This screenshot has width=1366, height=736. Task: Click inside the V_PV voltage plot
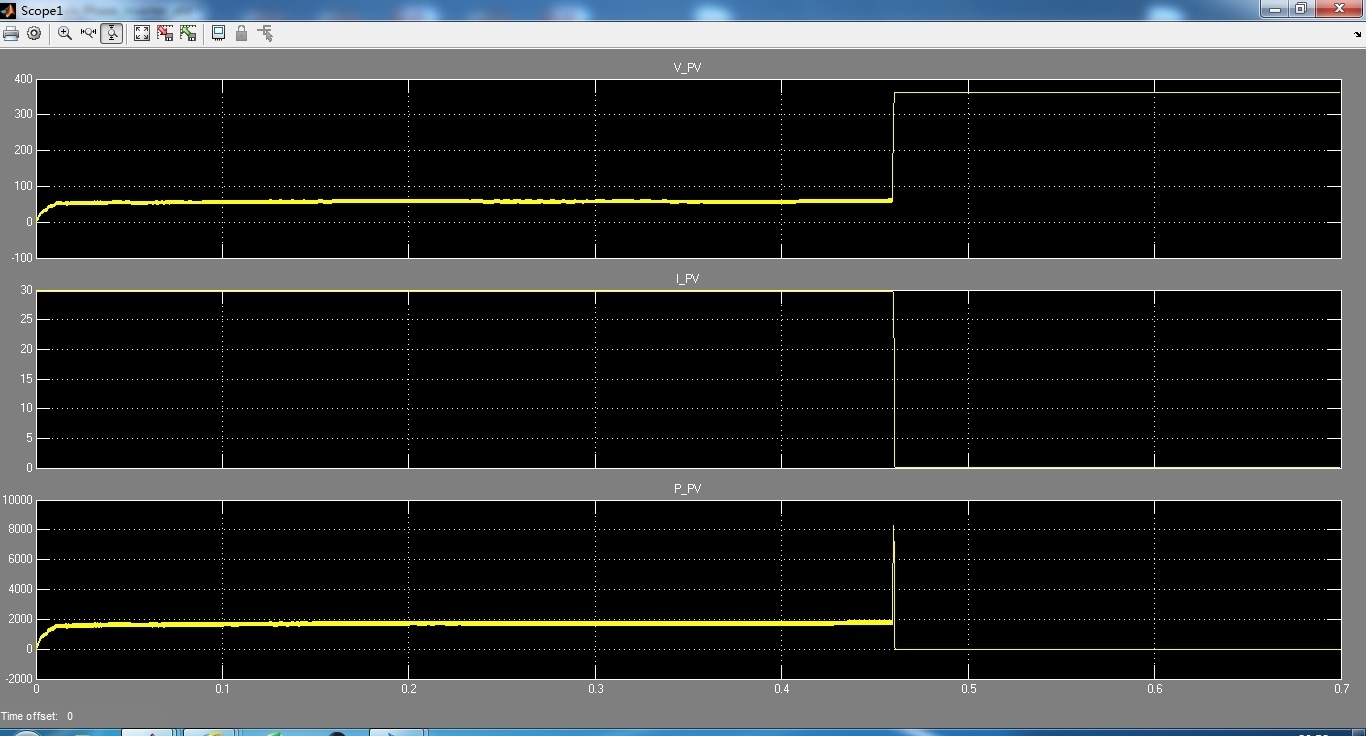(688, 168)
